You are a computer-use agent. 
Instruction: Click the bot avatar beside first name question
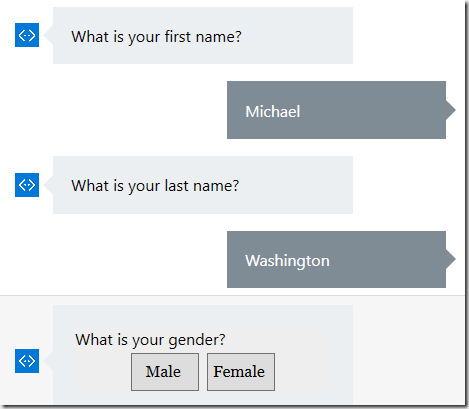coord(27,35)
